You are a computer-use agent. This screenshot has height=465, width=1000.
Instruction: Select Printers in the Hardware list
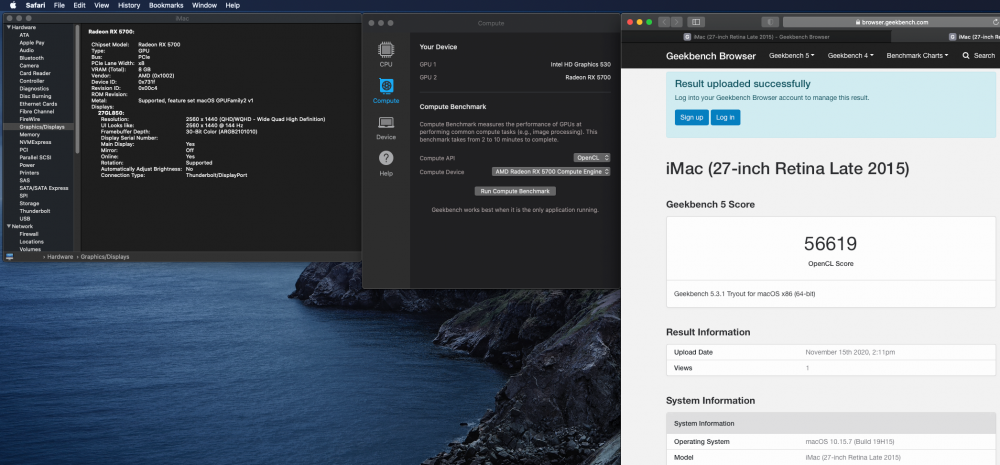click(x=29, y=173)
